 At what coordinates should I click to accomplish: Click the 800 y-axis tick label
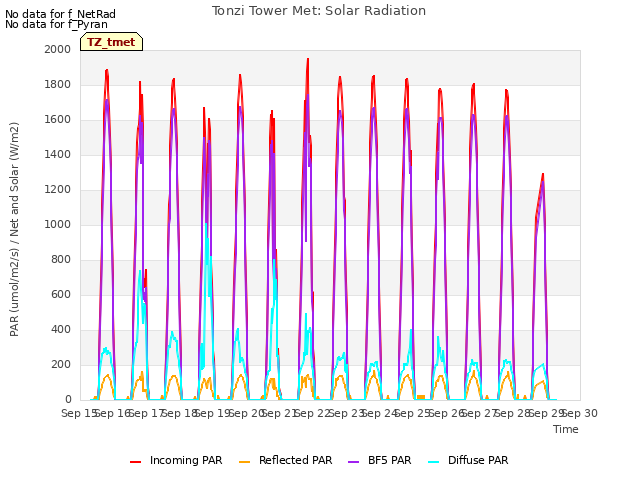(x=61, y=260)
